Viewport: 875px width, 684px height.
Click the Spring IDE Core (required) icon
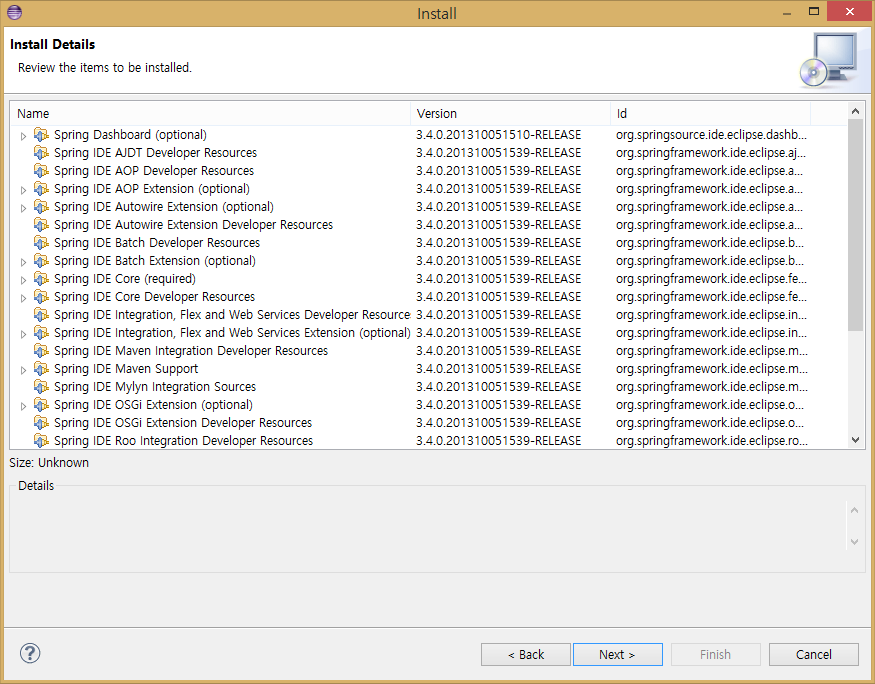41,278
